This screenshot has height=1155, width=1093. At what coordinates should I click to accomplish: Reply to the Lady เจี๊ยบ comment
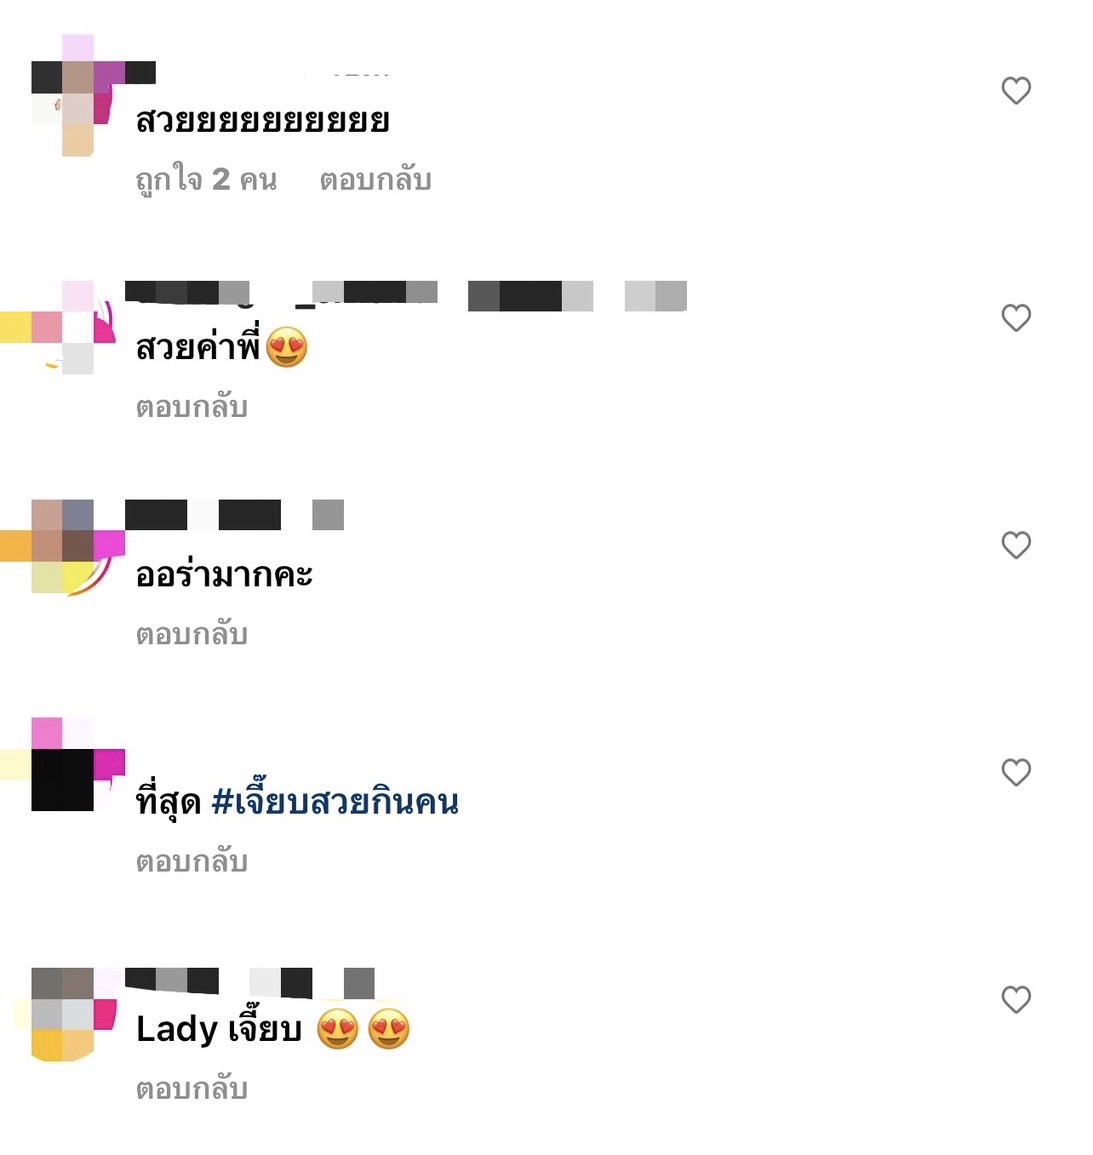[x=191, y=1089]
